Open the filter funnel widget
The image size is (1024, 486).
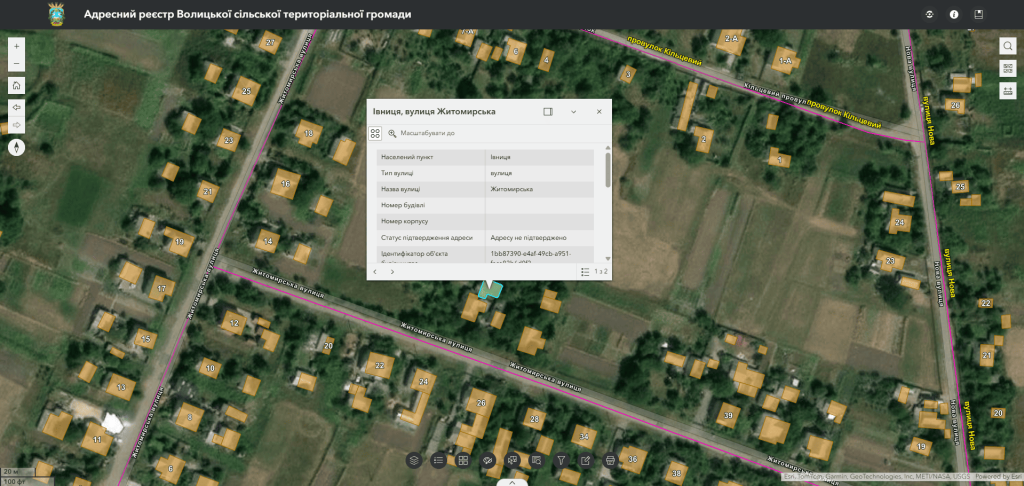tap(560, 460)
